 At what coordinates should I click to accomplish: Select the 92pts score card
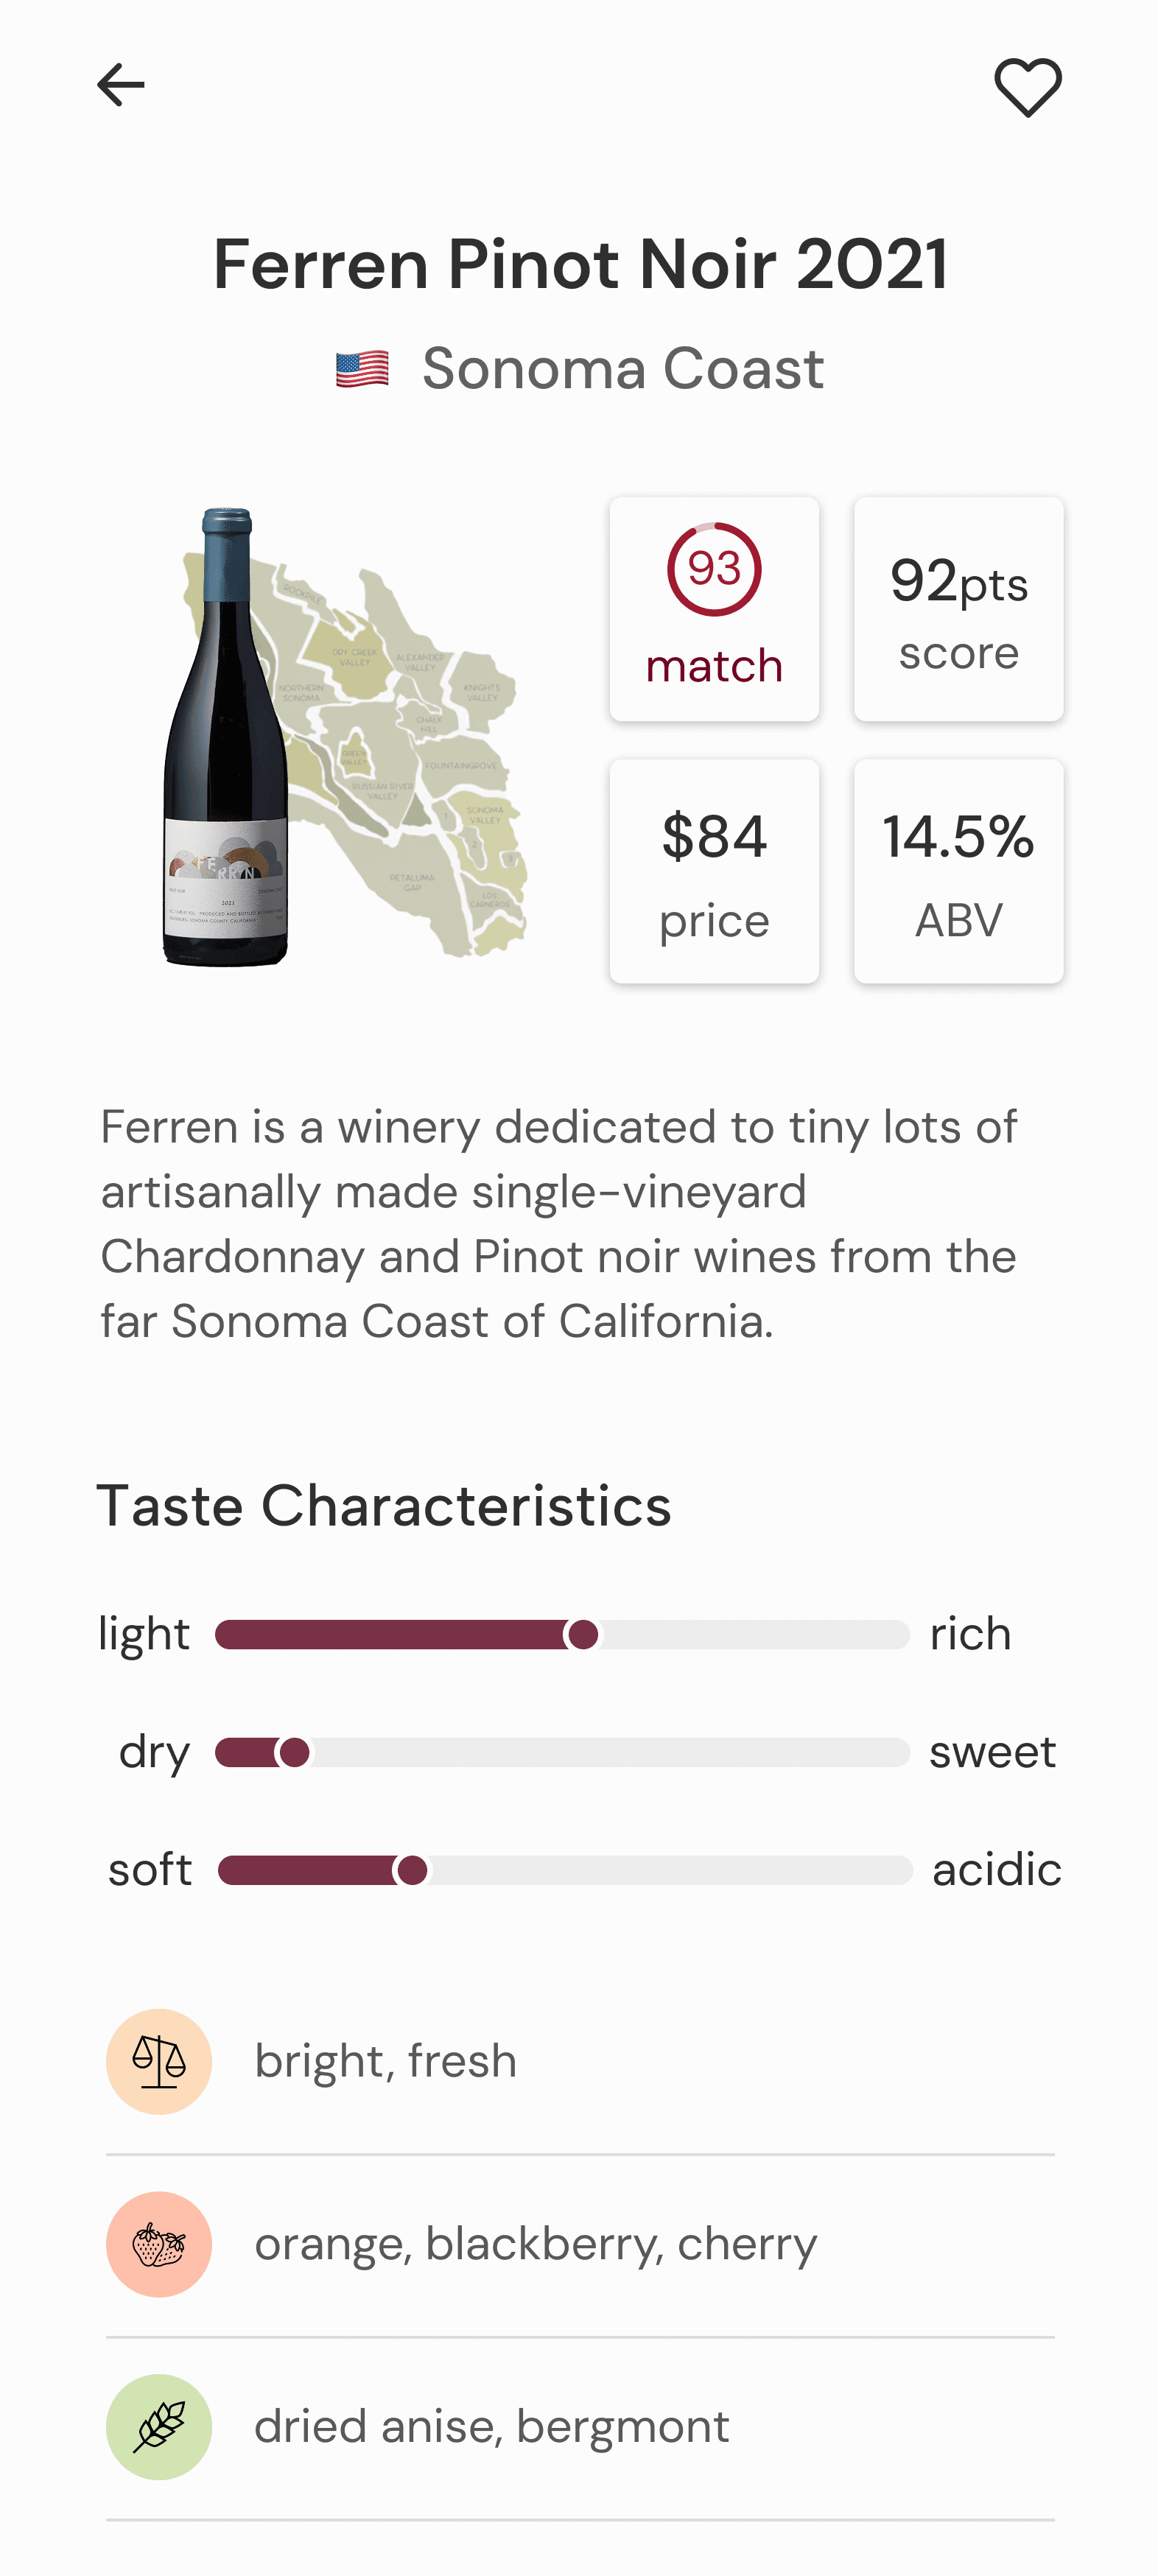[958, 609]
